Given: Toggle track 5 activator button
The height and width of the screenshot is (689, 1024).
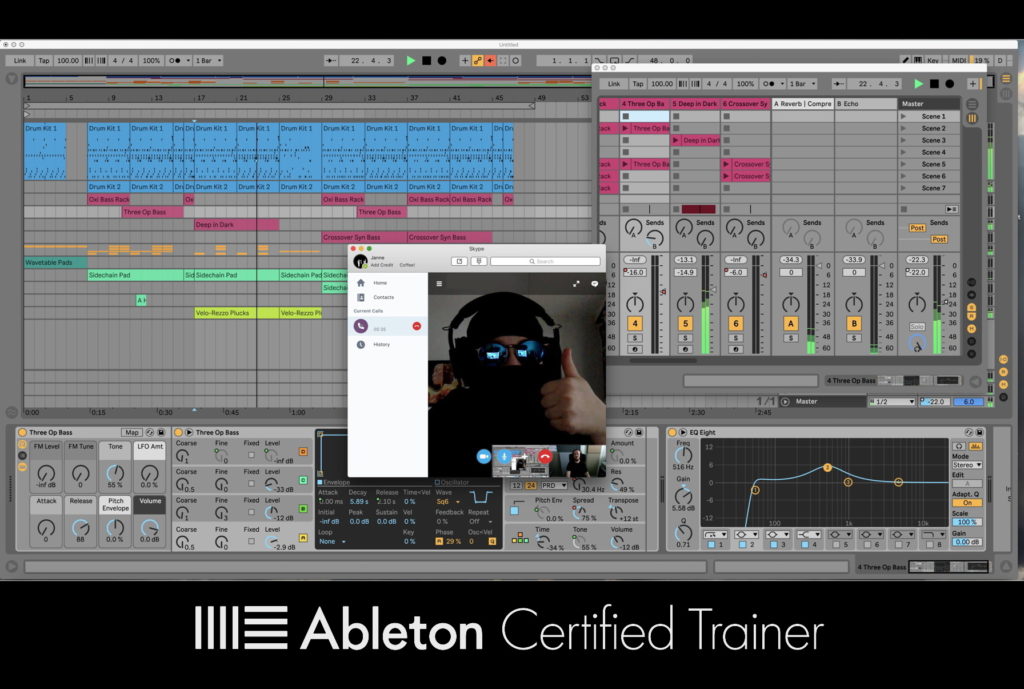Looking at the screenshot, I should tap(685, 323).
